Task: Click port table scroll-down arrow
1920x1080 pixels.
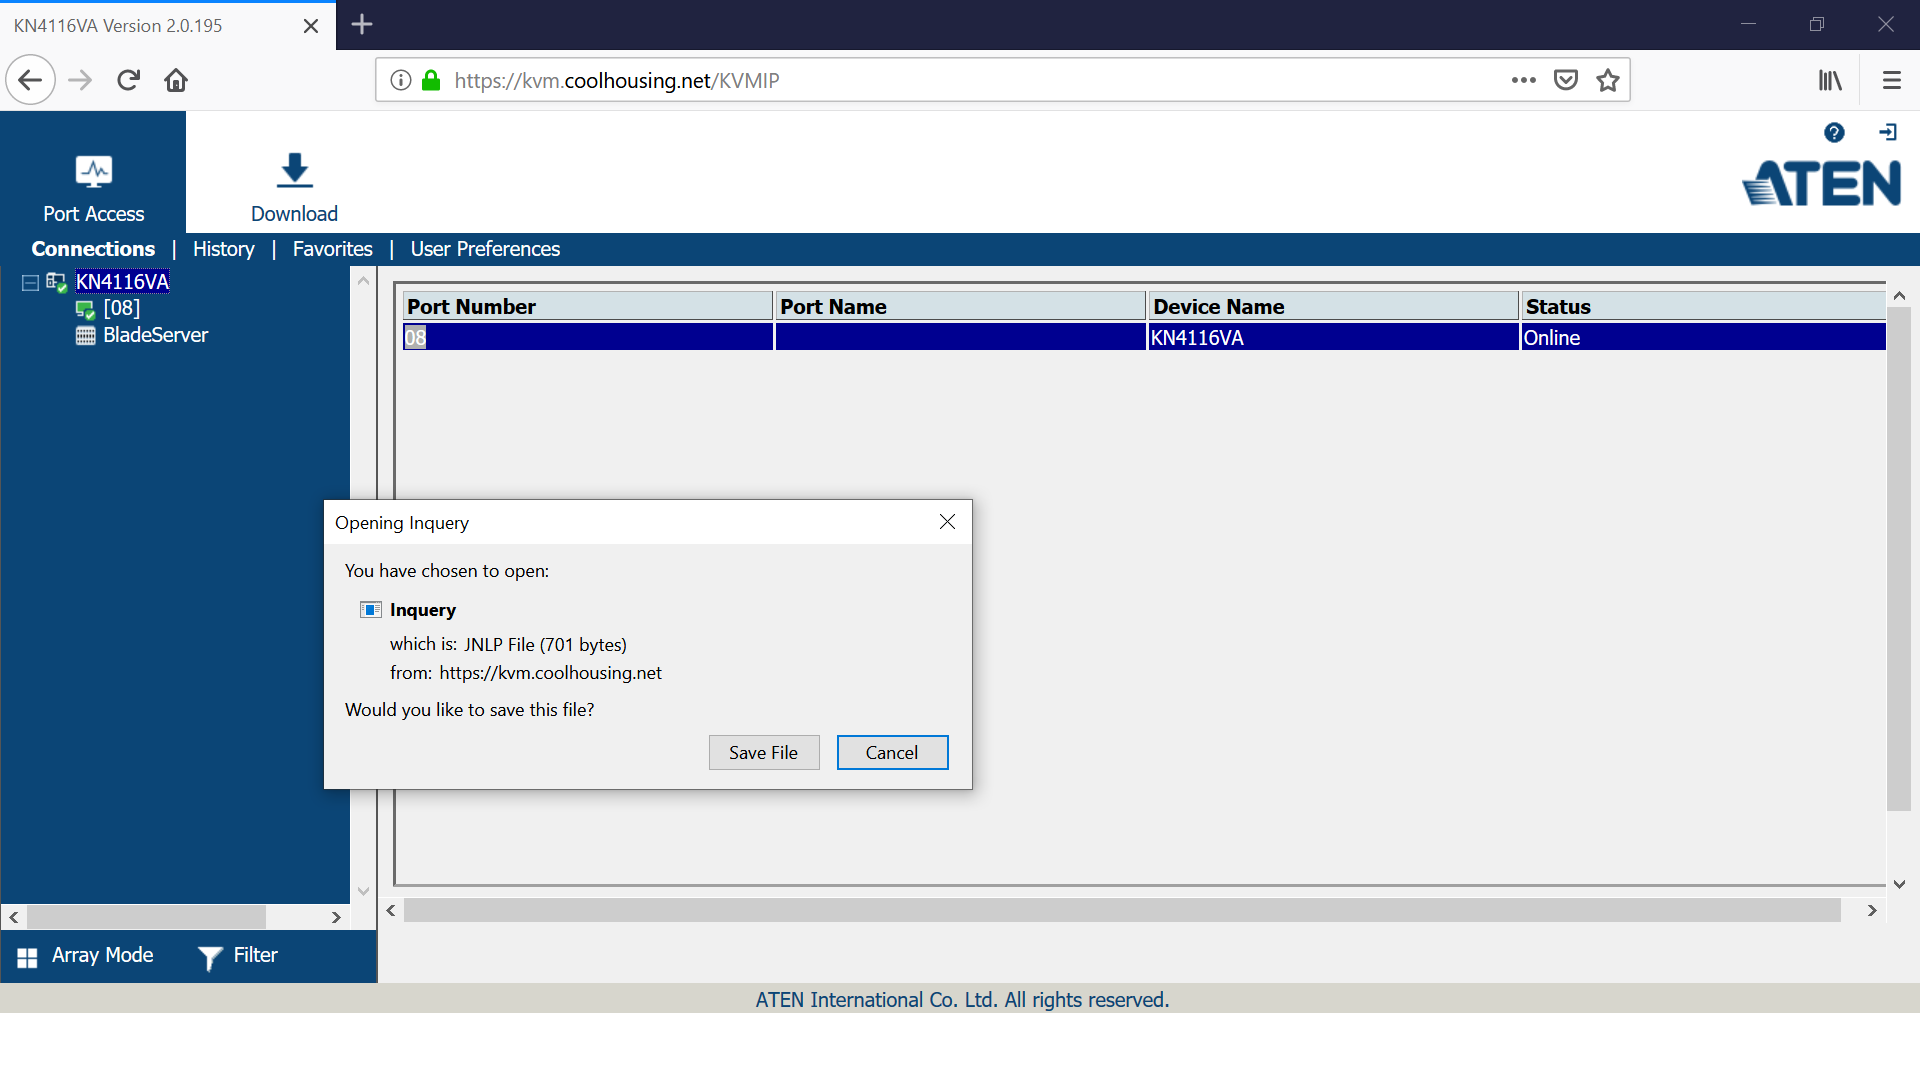Action: pos(1899,884)
